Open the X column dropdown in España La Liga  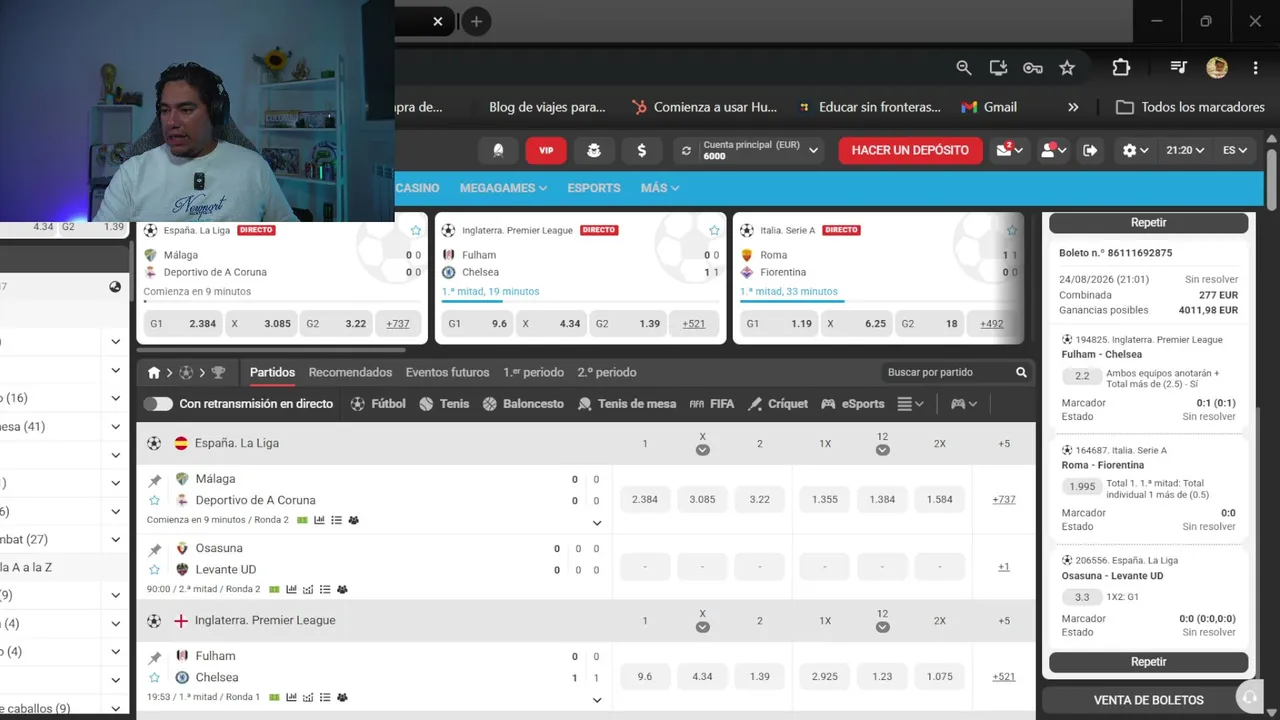pyautogui.click(x=703, y=450)
